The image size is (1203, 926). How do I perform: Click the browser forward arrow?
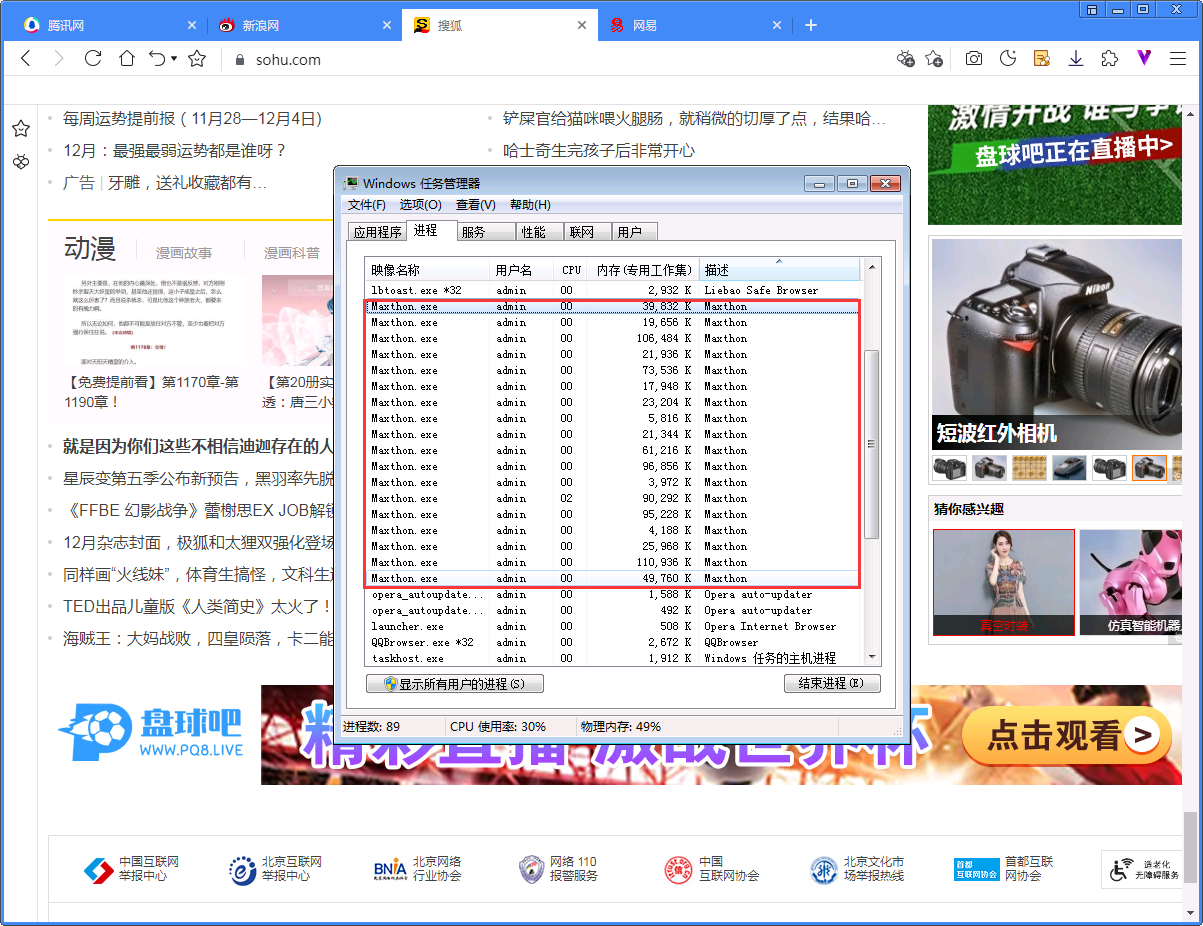point(58,59)
